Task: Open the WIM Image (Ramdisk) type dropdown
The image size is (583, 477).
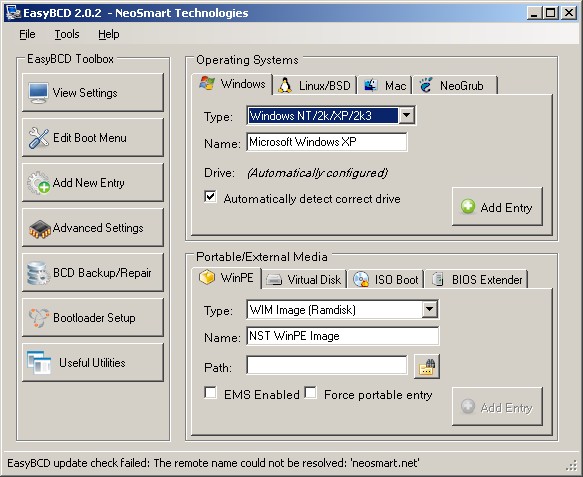Action: click(x=429, y=309)
